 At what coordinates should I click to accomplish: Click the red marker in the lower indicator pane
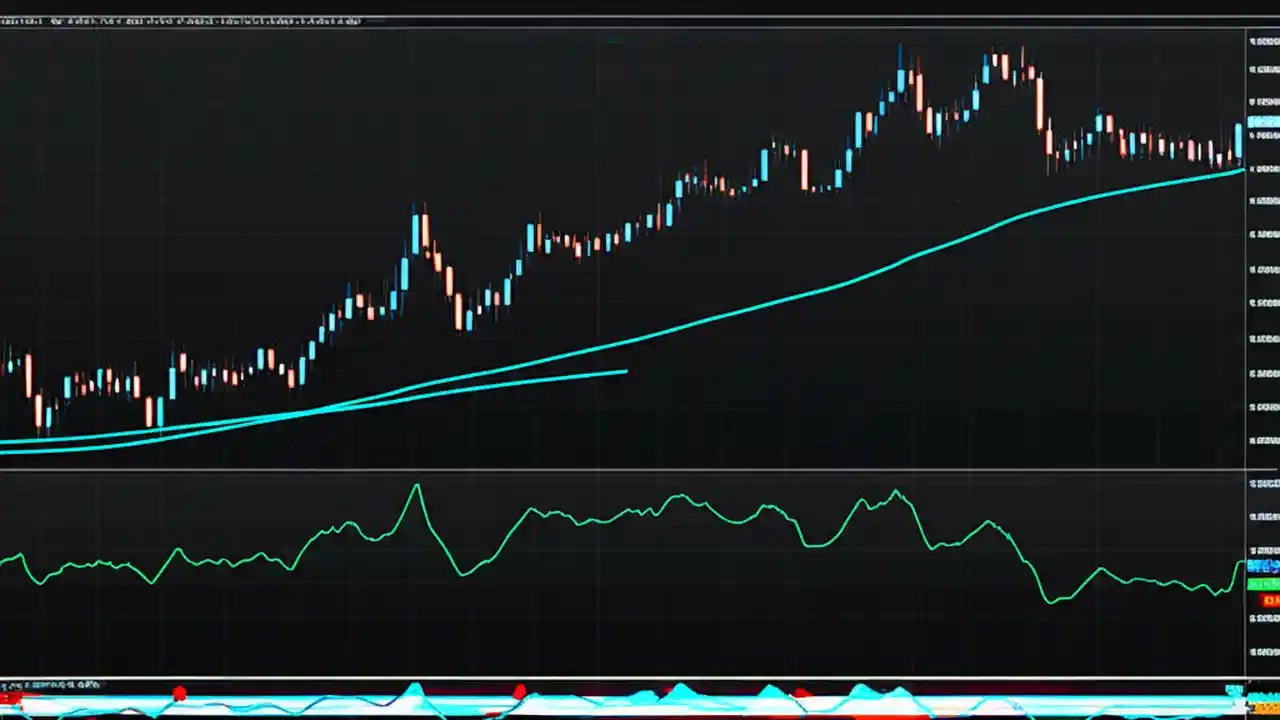pyautogui.click(x=180, y=692)
